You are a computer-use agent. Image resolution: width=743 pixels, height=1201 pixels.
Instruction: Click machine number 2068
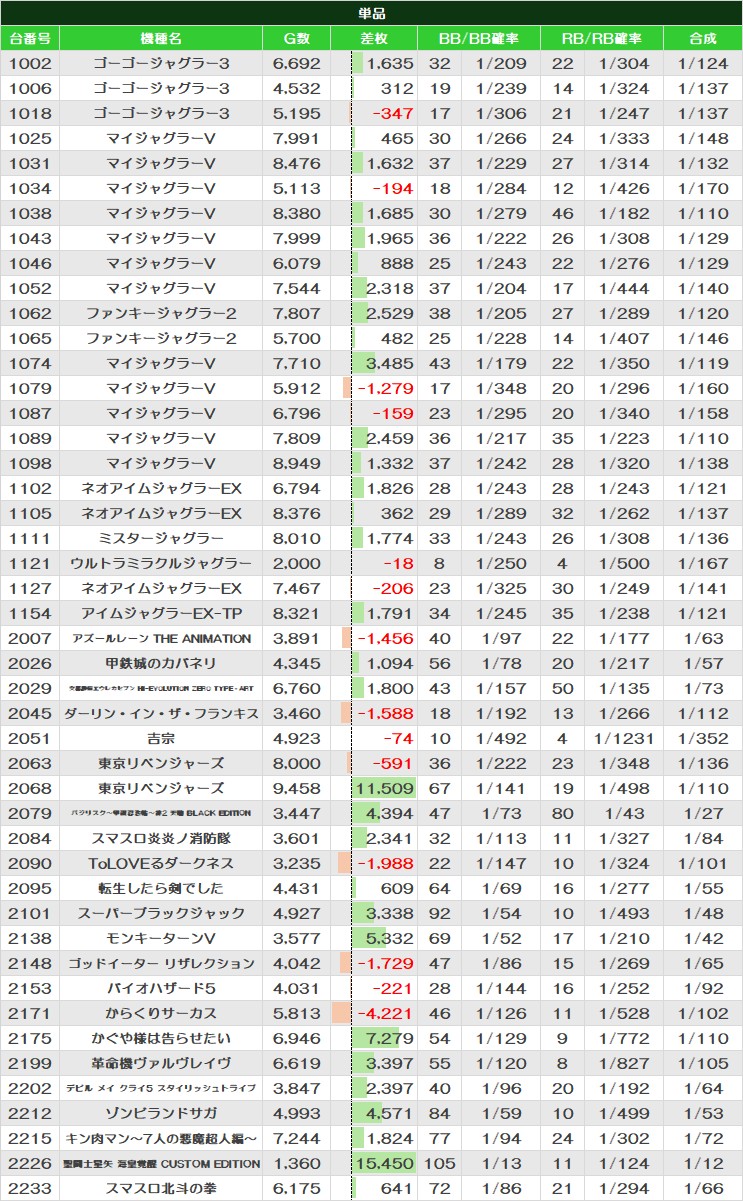30,788
